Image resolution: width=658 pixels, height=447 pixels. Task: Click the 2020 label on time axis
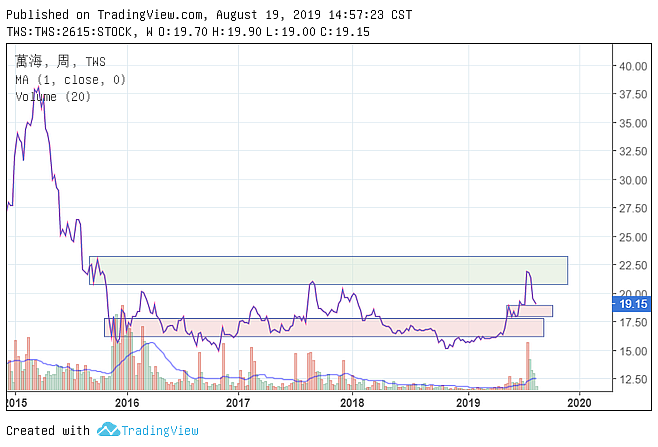point(580,403)
